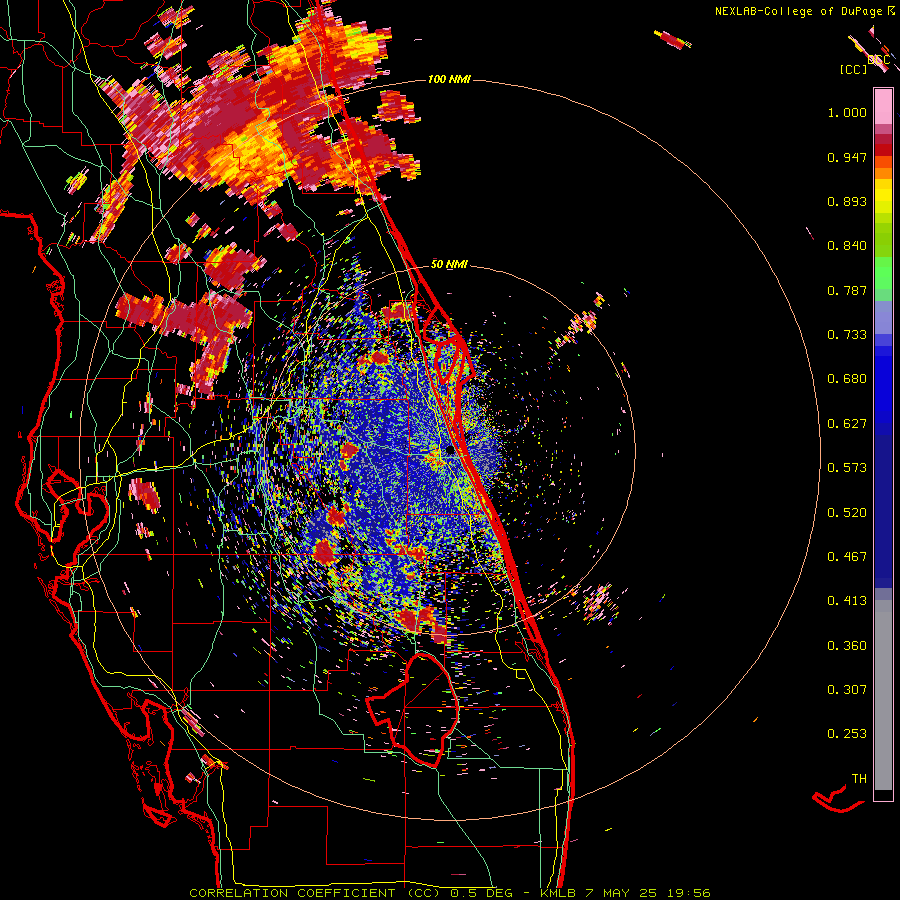Select the 0.733 colorbar value label
900x900 pixels.
pyautogui.click(x=847, y=335)
